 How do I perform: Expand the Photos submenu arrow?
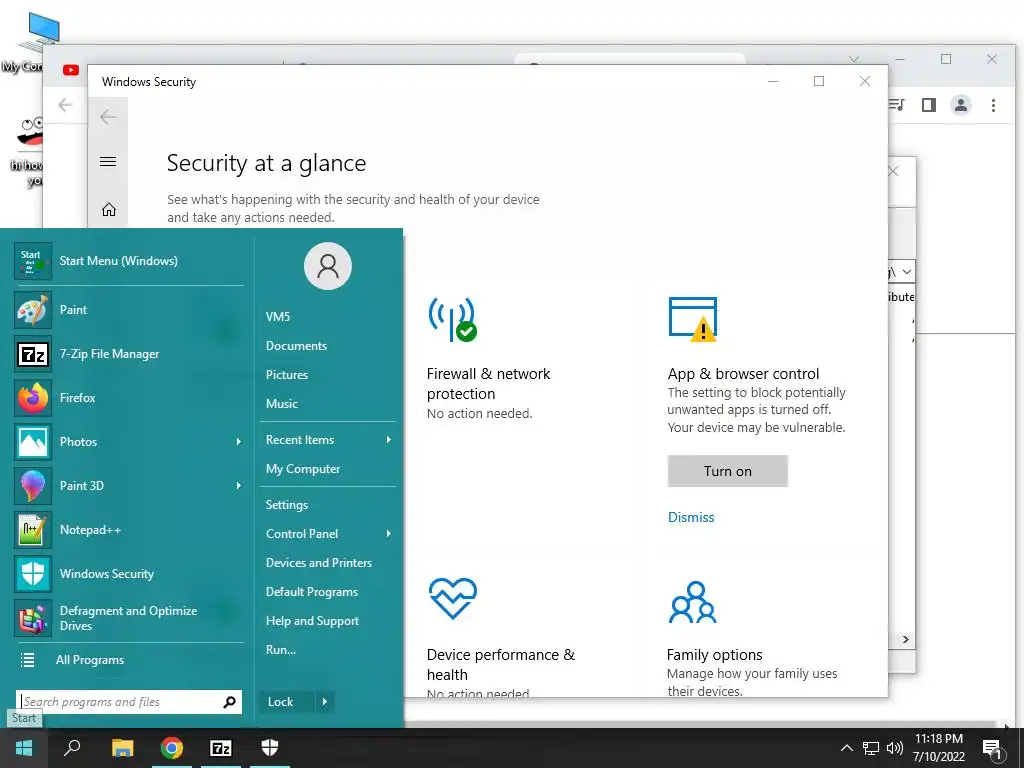[x=238, y=442]
